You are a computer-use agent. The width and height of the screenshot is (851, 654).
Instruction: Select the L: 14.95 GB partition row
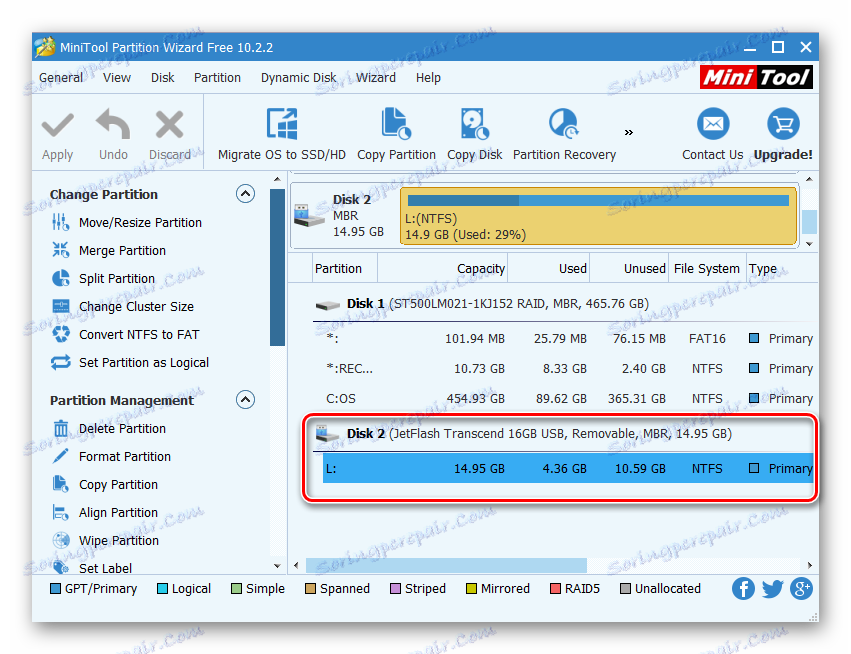[568, 468]
